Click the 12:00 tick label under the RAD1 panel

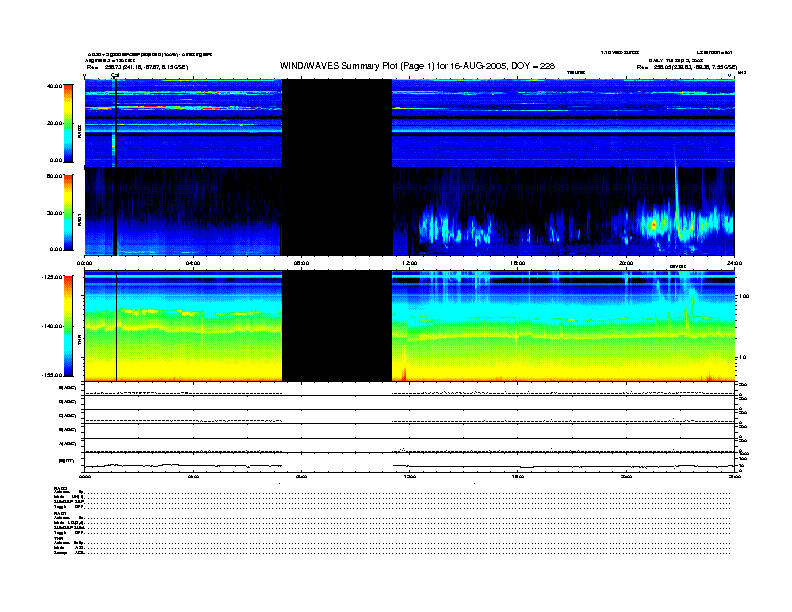pyautogui.click(x=410, y=263)
